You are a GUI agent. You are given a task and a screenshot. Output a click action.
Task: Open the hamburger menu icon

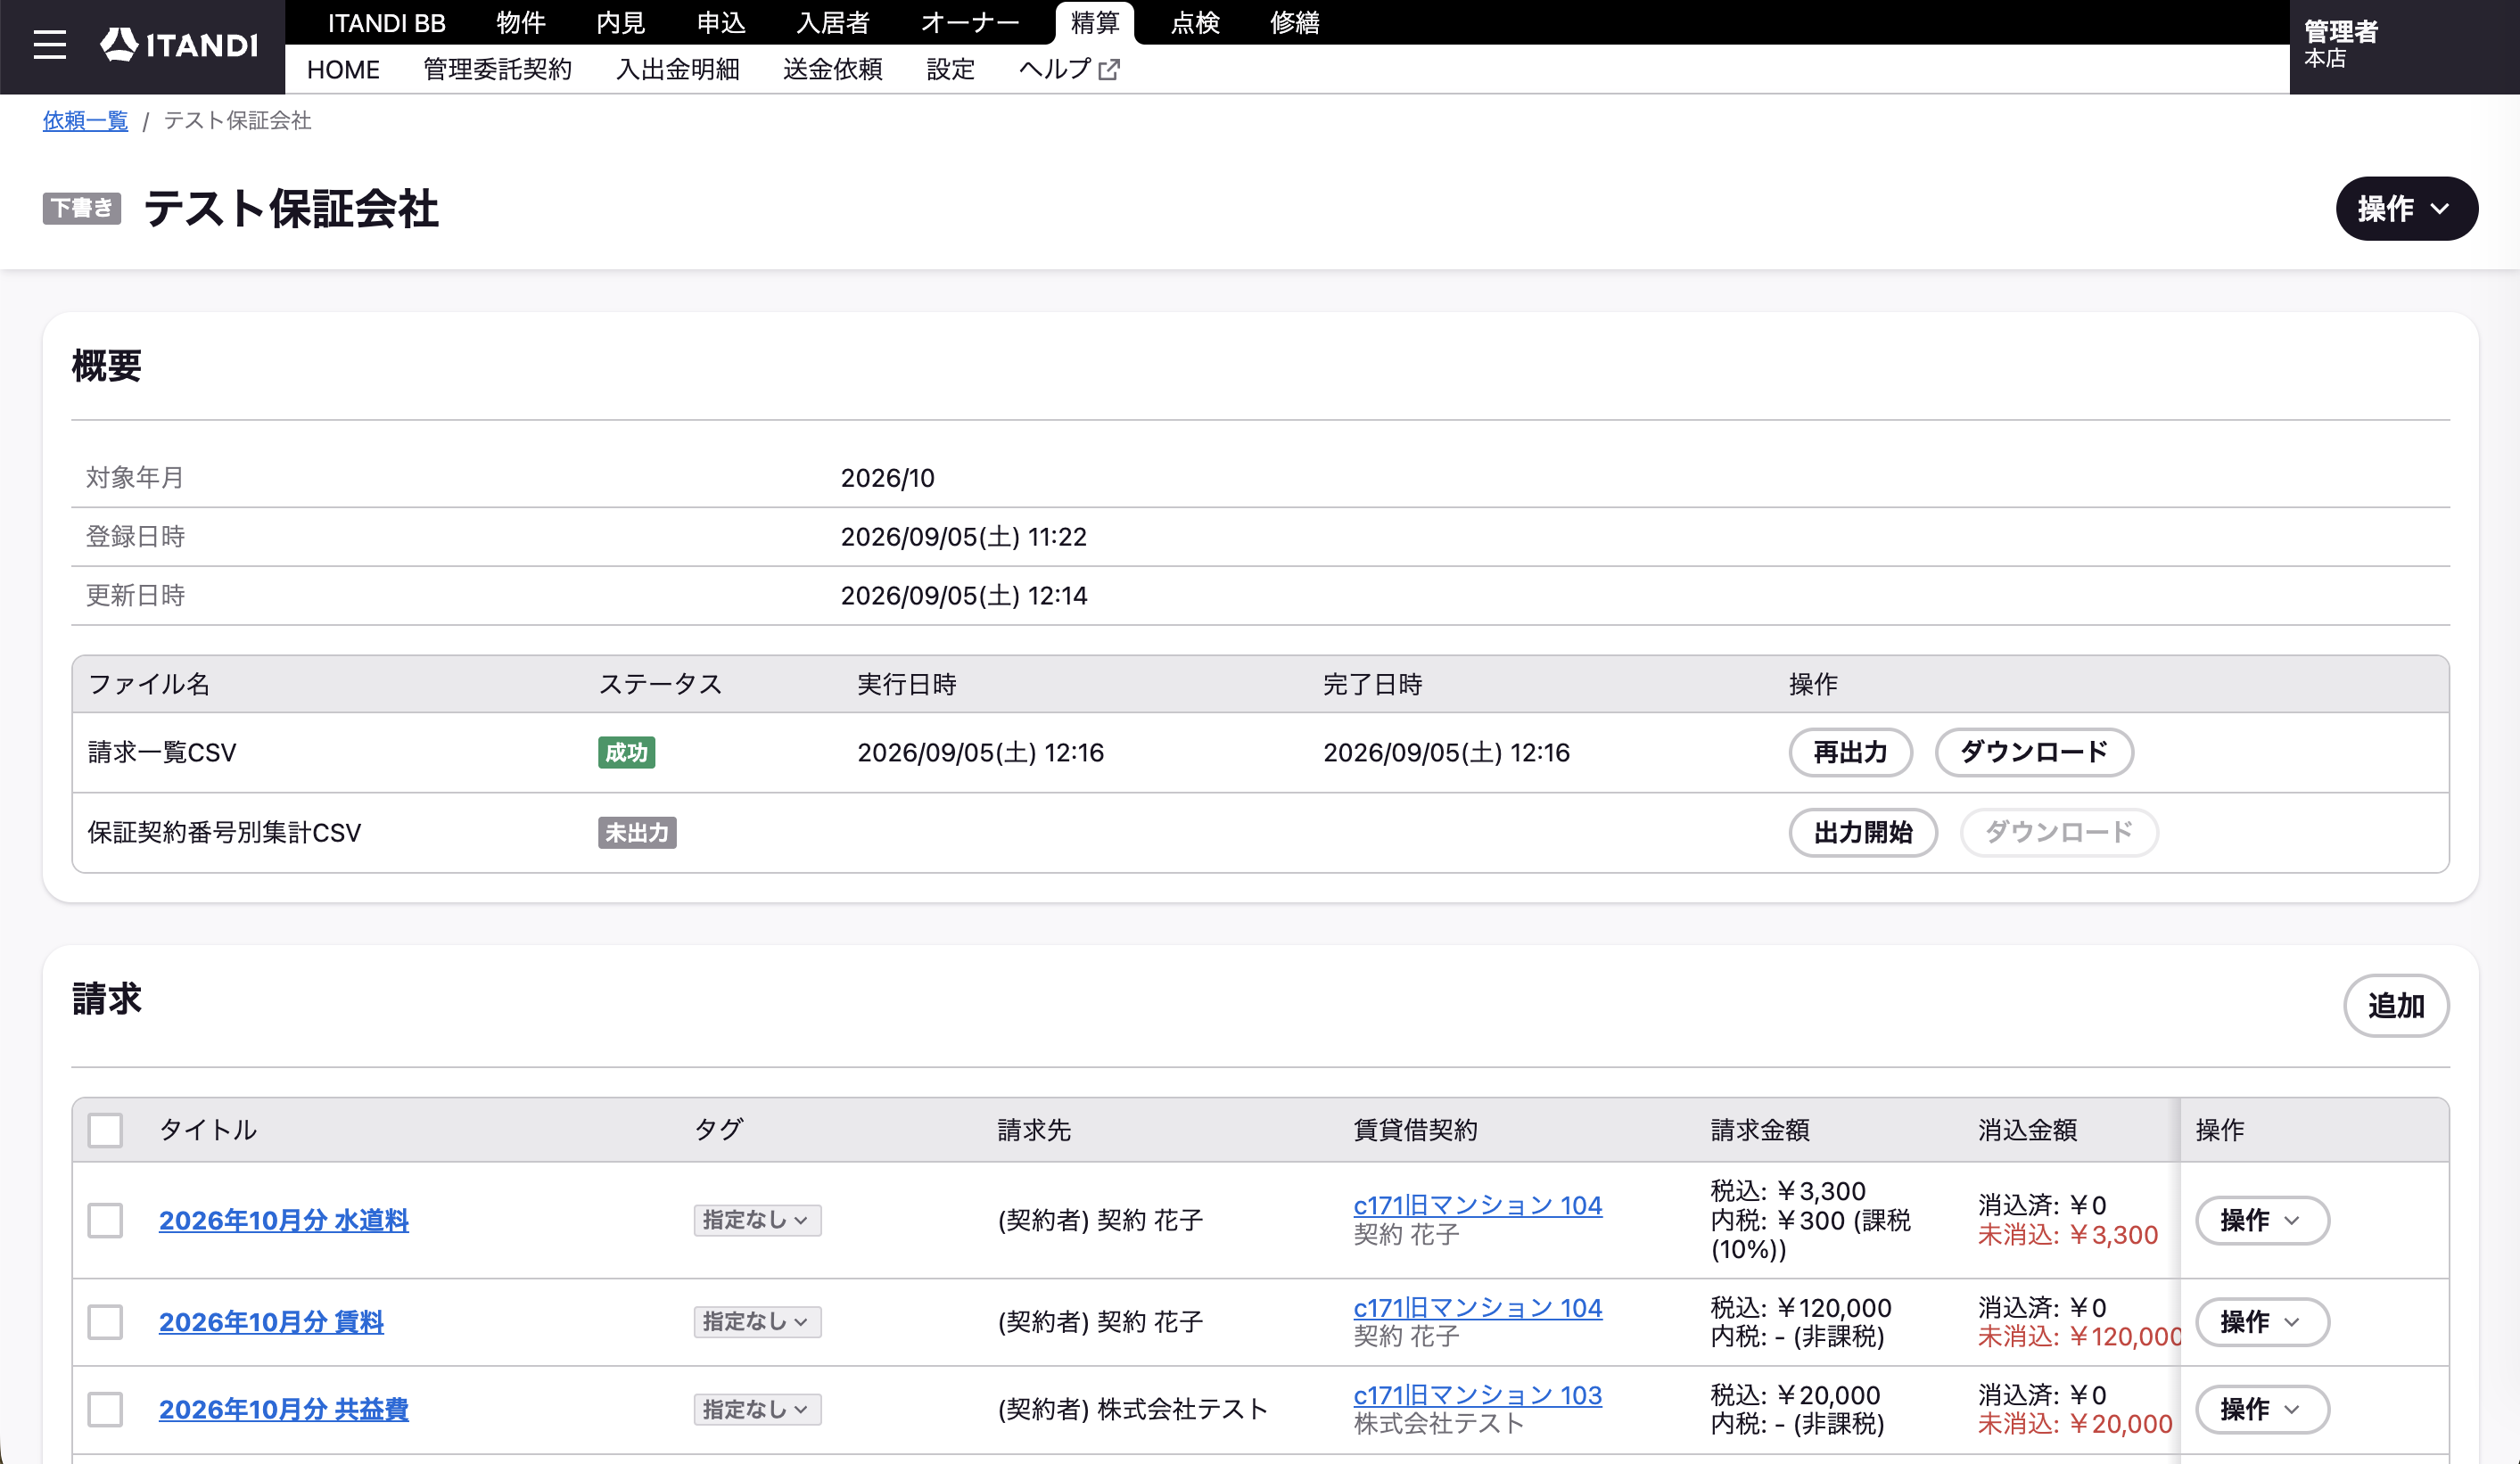[49, 45]
